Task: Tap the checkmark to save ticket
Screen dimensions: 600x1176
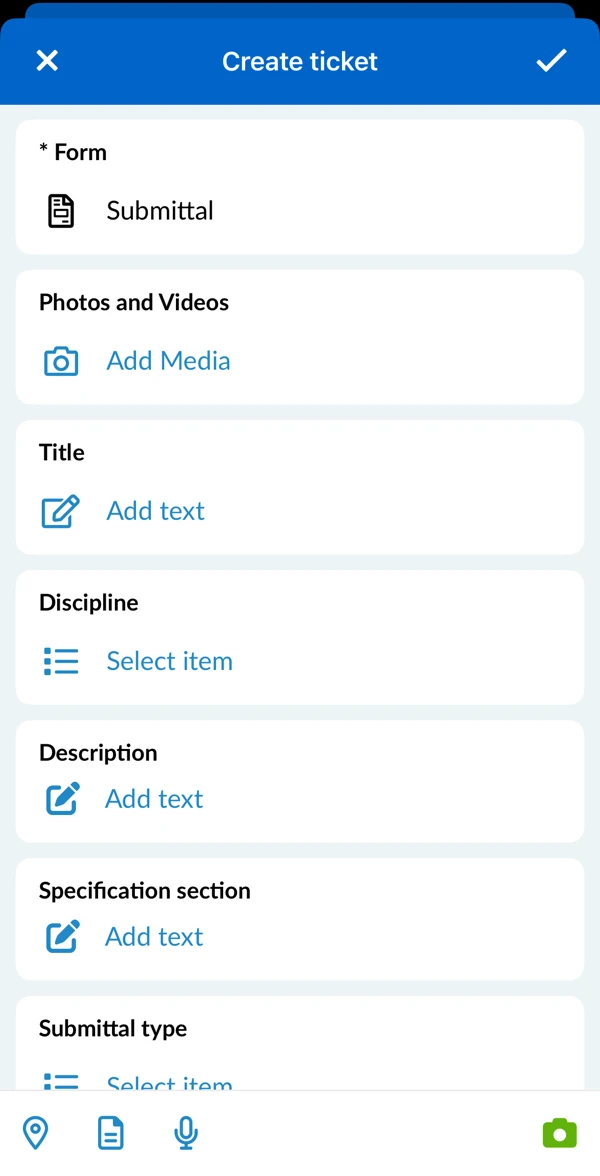Action: click(551, 61)
